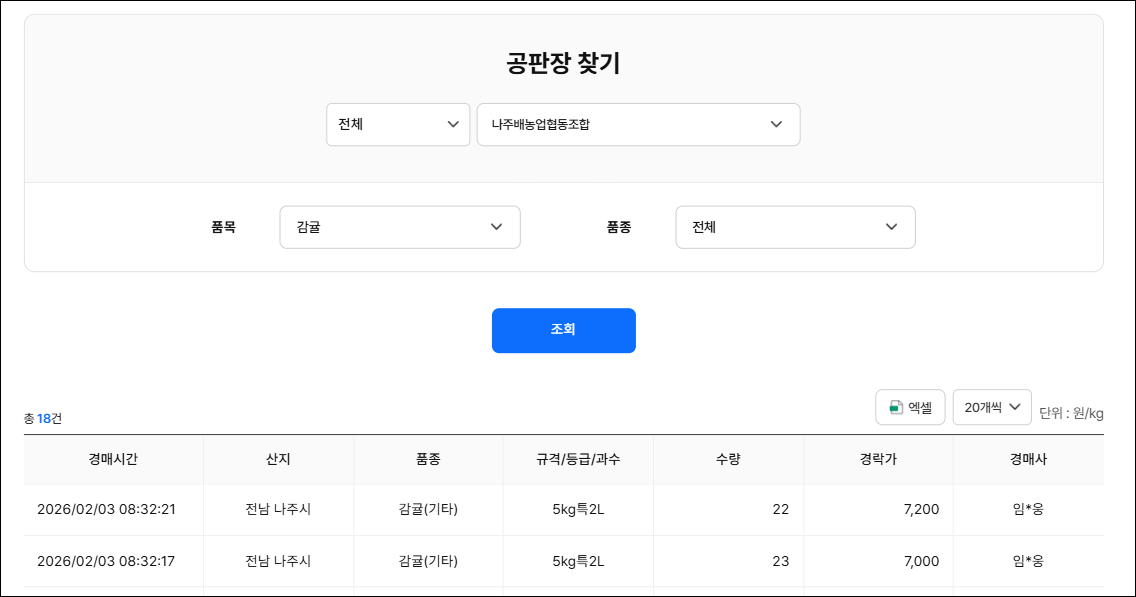Open the 20개씩 page size dropdown
This screenshot has height=597, width=1136.
[992, 407]
